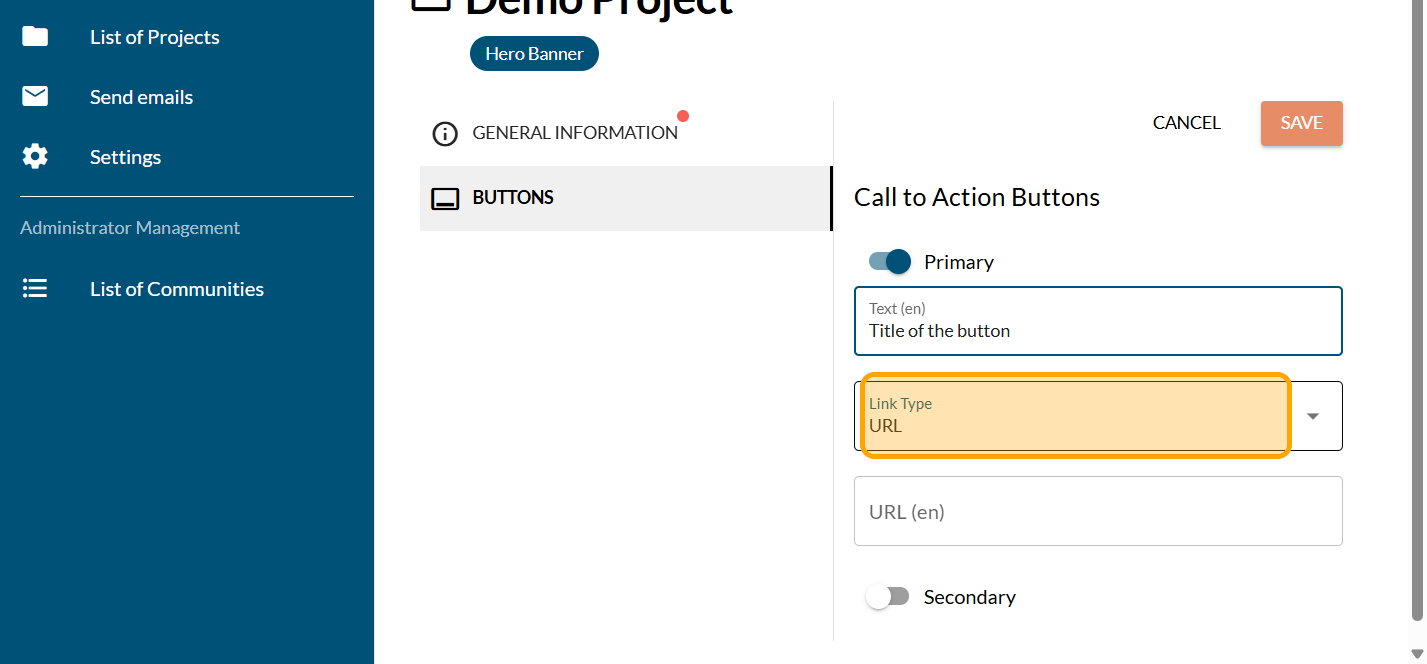Expand the Link Type dropdown arrow
Viewport: 1427px width, 664px height.
[1313, 416]
